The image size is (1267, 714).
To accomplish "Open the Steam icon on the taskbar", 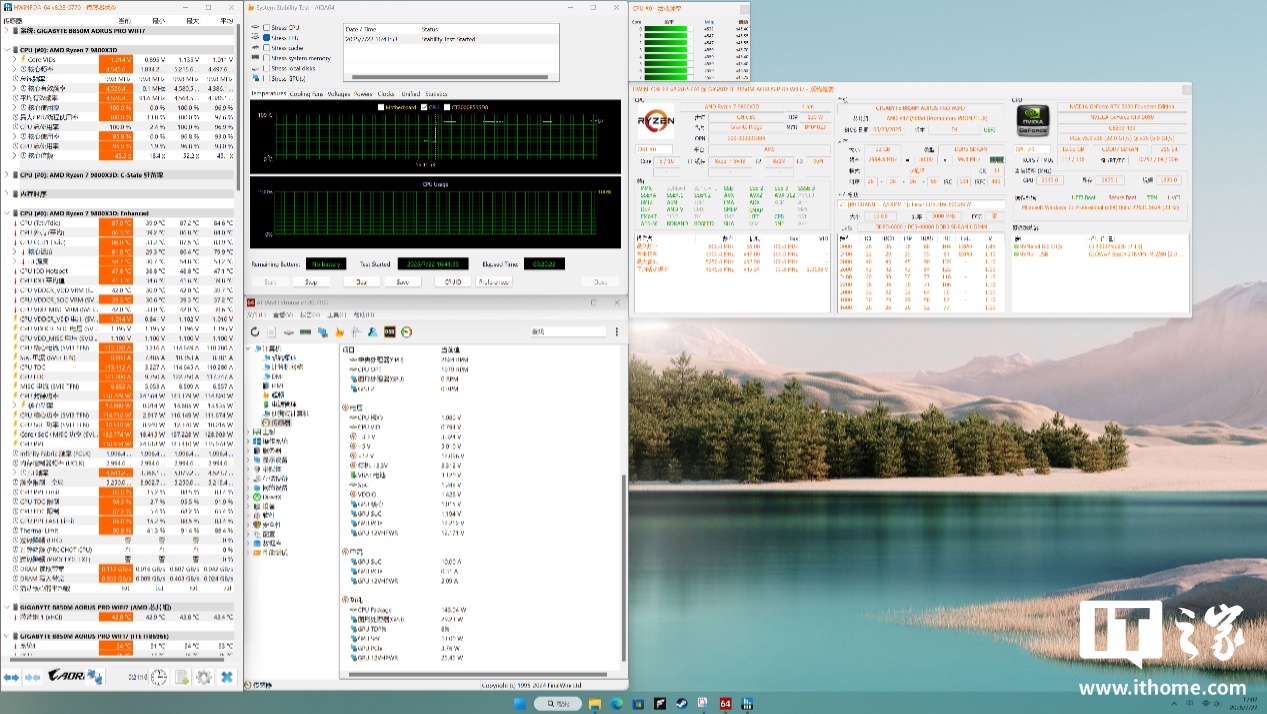I will 681,704.
